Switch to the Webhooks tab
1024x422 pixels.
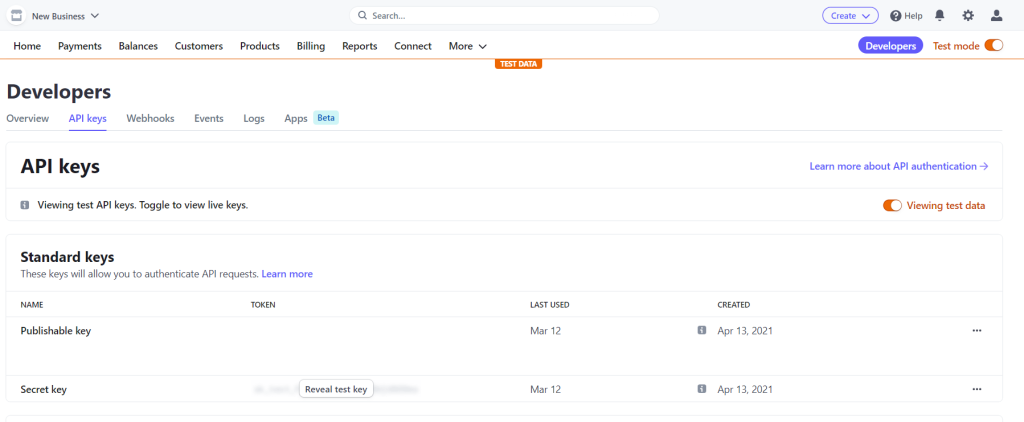click(x=150, y=118)
